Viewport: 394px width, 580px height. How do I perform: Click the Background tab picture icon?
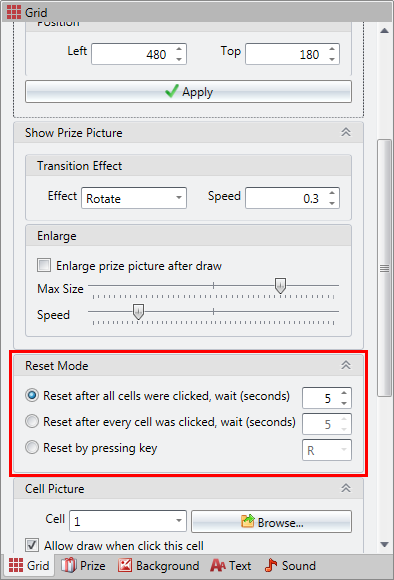pos(125,566)
